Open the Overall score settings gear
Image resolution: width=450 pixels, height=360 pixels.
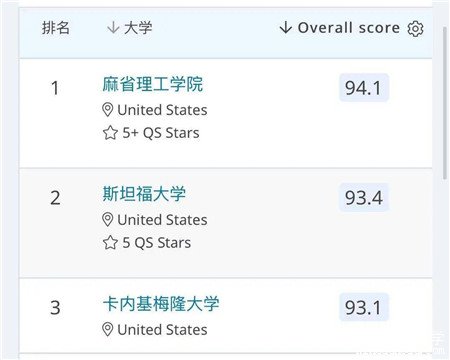click(415, 29)
